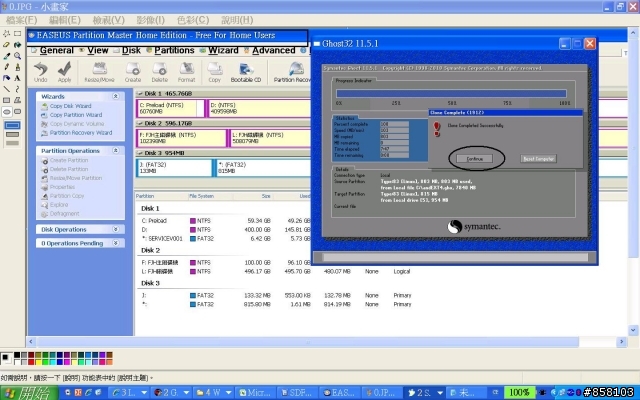Expand the Disk Operations panel chevron
The image size is (640, 400).
(x=116, y=229)
